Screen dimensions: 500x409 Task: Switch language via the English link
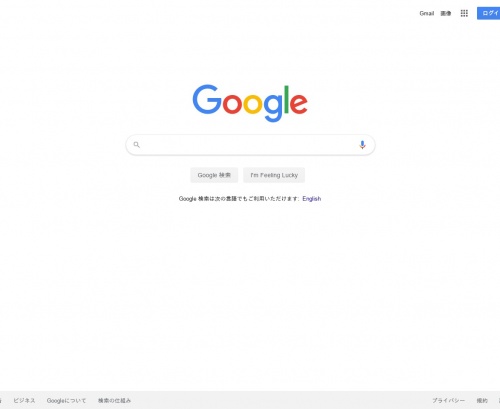312,199
